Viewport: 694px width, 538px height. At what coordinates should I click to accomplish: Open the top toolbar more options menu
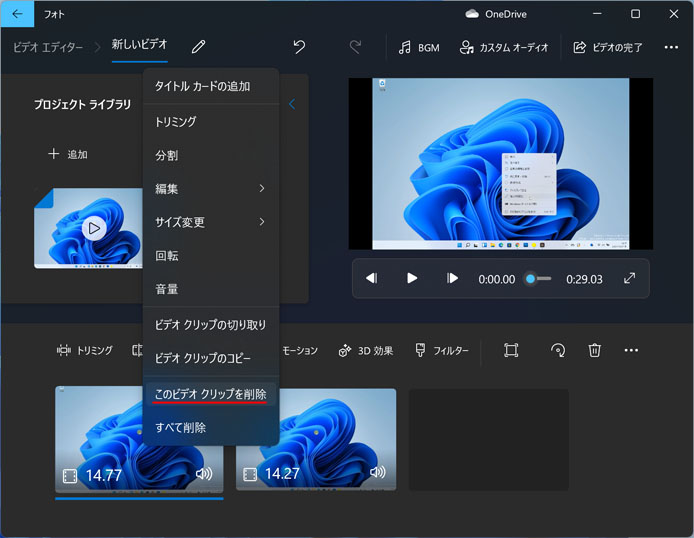point(671,47)
